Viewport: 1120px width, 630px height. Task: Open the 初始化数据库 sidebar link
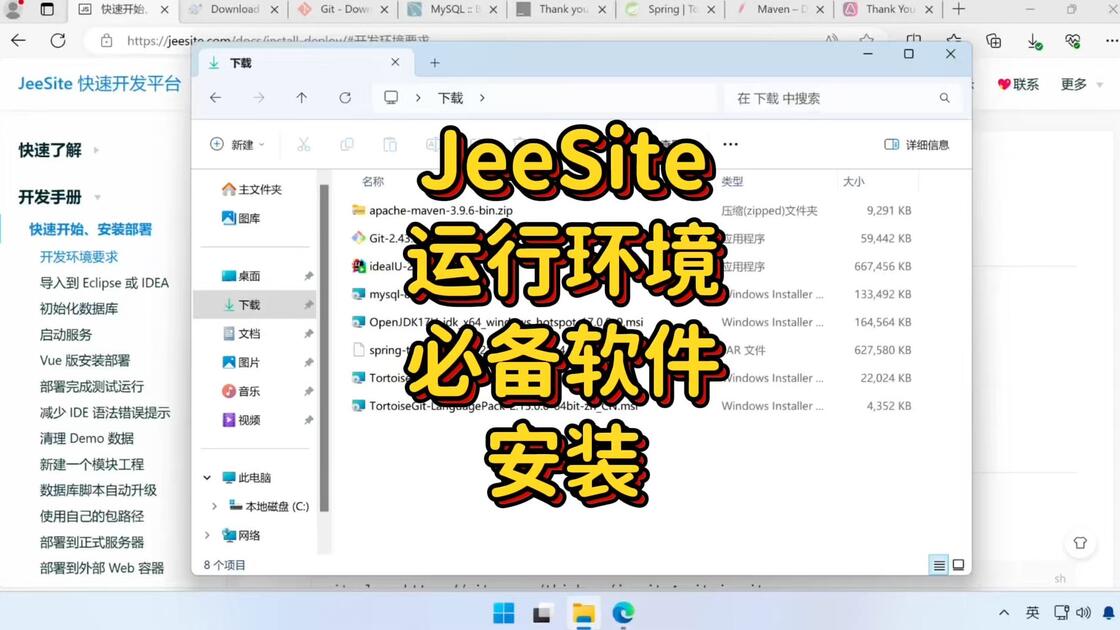coord(79,309)
